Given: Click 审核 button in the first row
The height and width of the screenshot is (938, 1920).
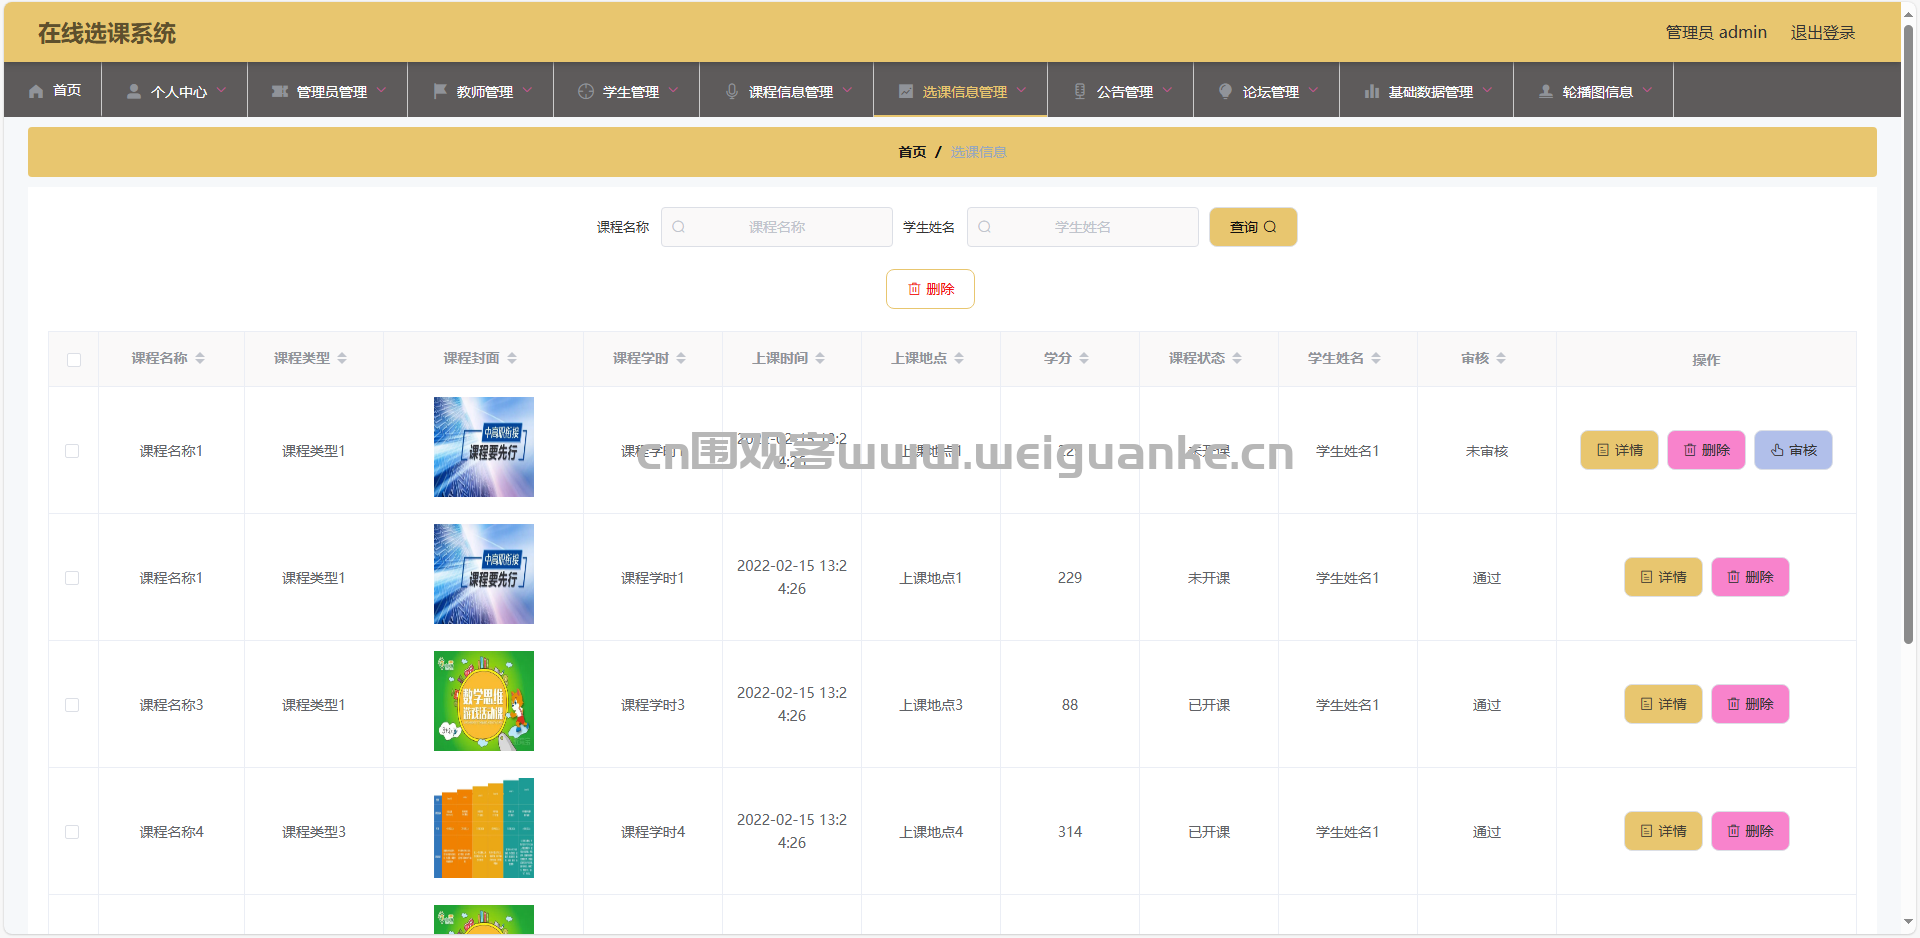Looking at the screenshot, I should click(1792, 450).
